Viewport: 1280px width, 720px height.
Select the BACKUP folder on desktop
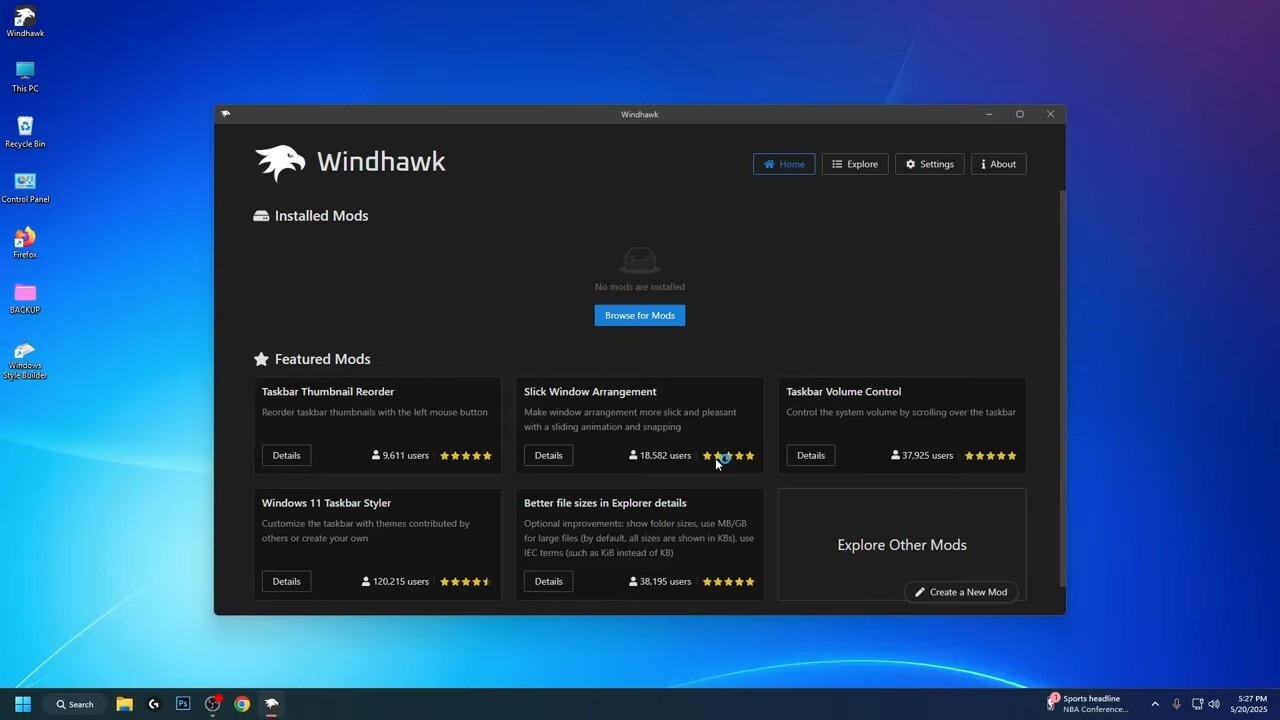[25, 298]
